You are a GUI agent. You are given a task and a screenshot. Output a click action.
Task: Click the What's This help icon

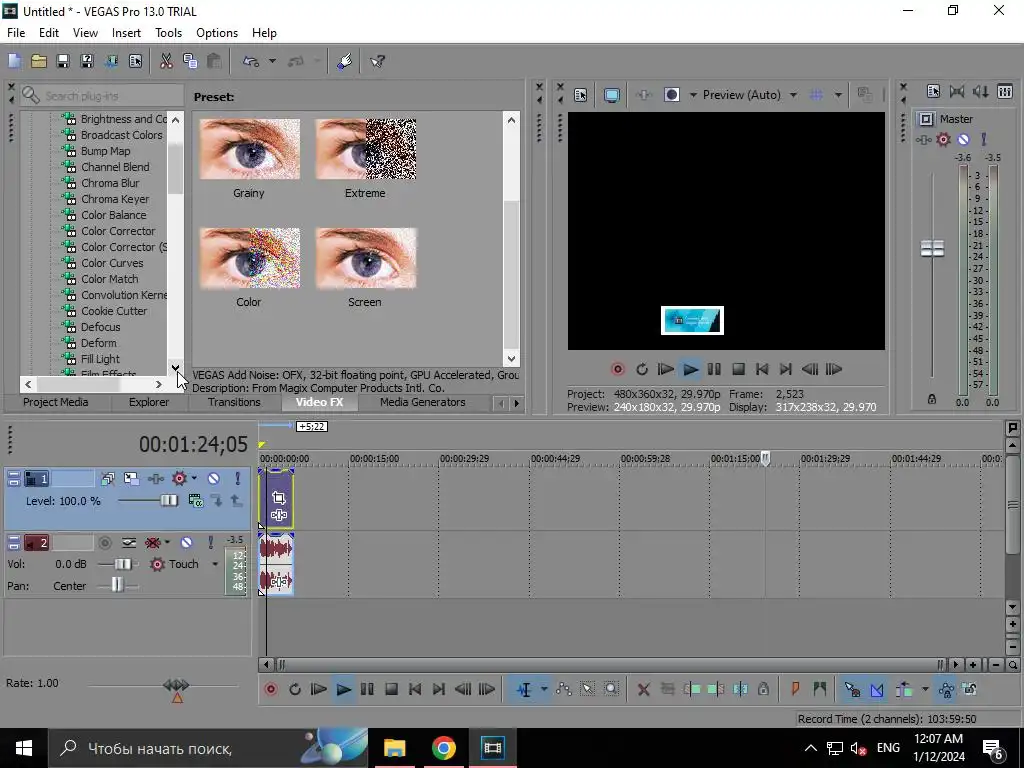[377, 61]
